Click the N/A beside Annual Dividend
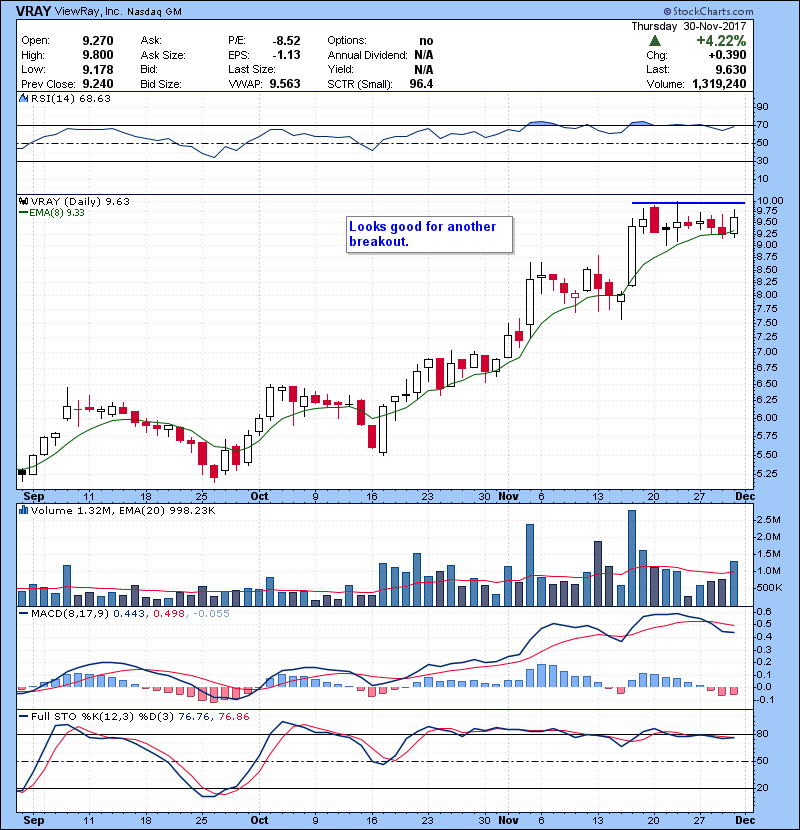The width and height of the screenshot is (800, 830). point(424,55)
